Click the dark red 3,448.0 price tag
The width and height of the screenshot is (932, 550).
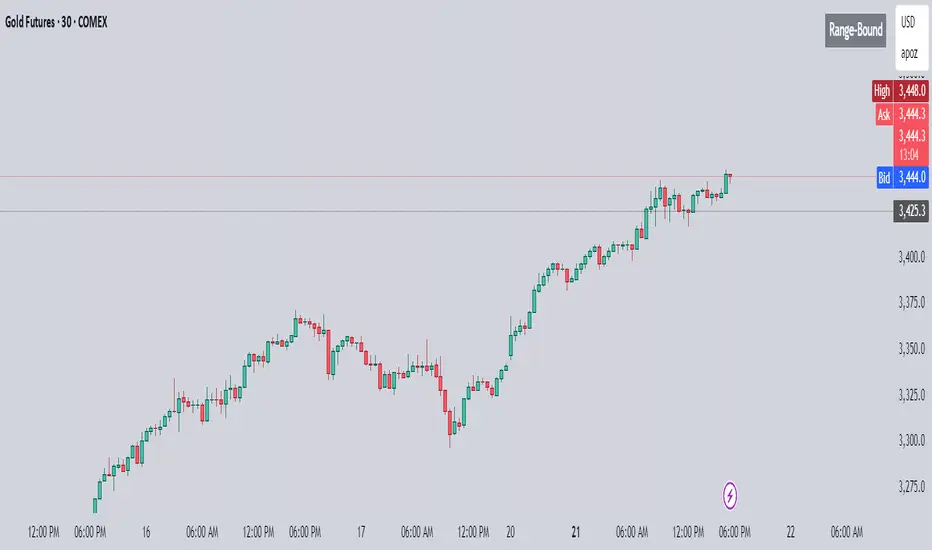[911, 91]
